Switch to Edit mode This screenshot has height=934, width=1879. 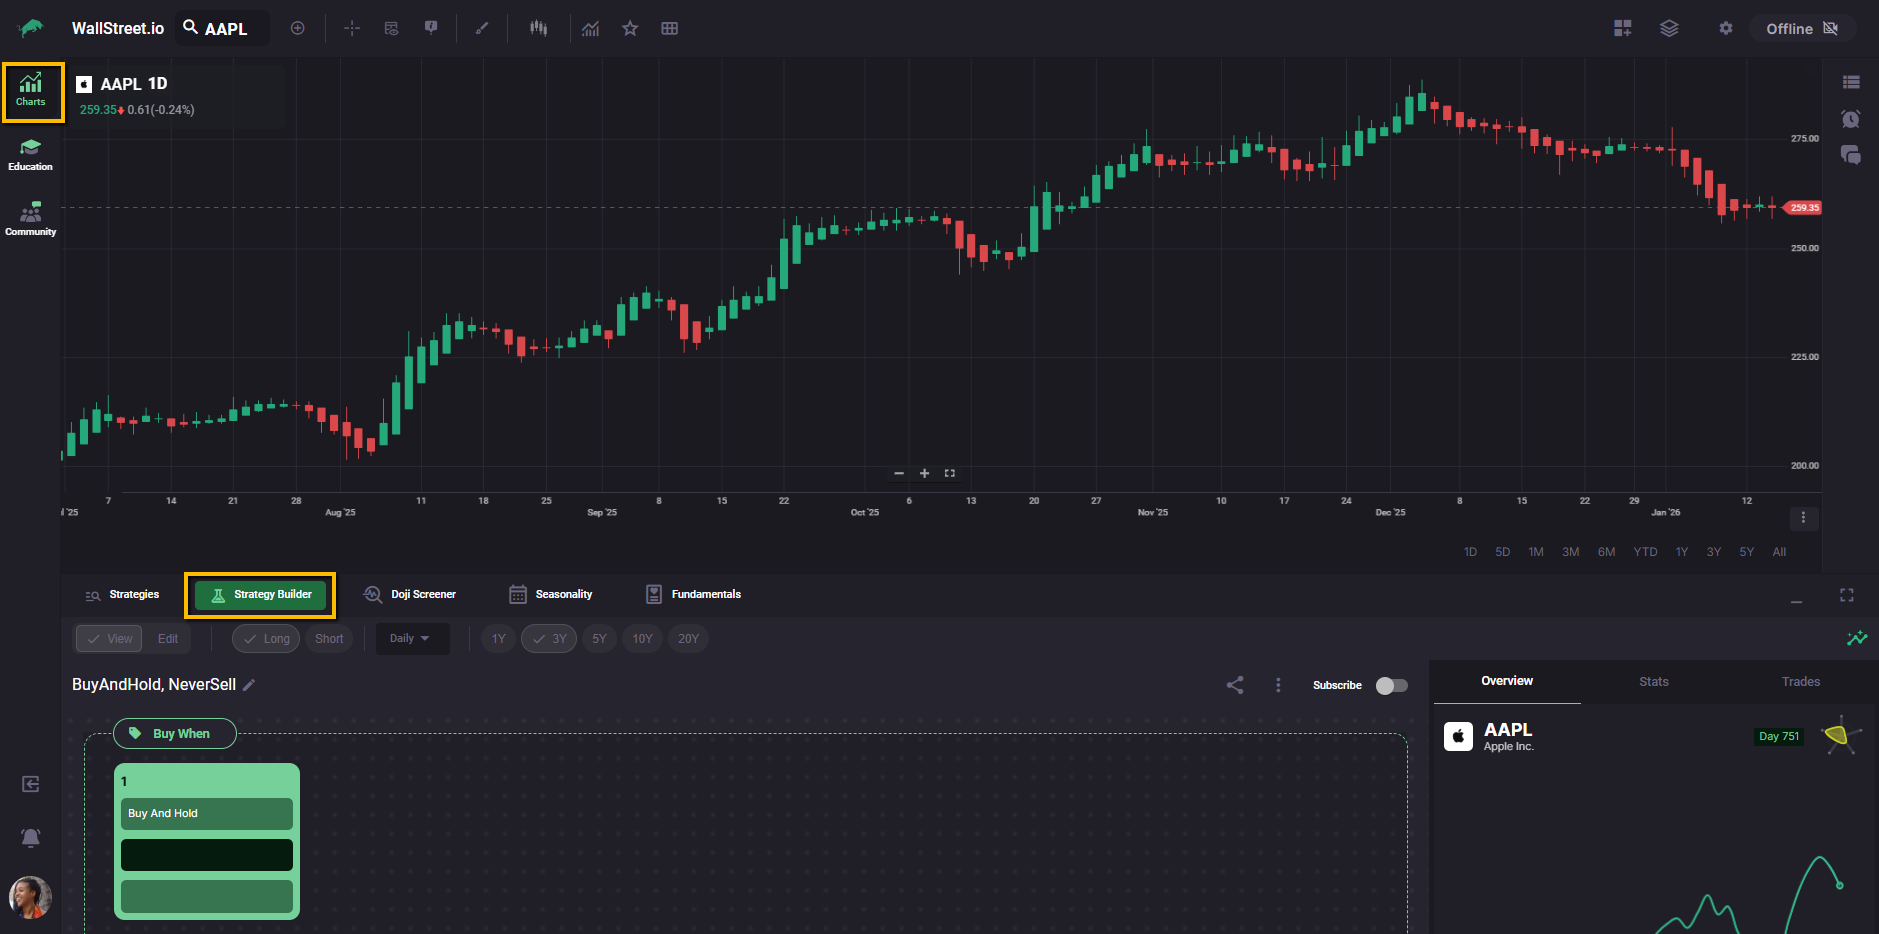pyautogui.click(x=168, y=639)
